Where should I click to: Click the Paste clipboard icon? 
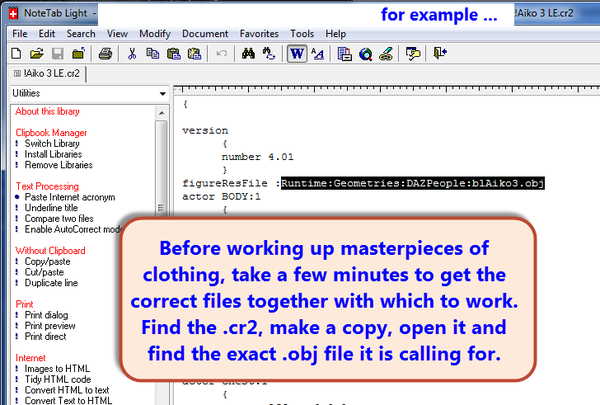click(x=174, y=53)
